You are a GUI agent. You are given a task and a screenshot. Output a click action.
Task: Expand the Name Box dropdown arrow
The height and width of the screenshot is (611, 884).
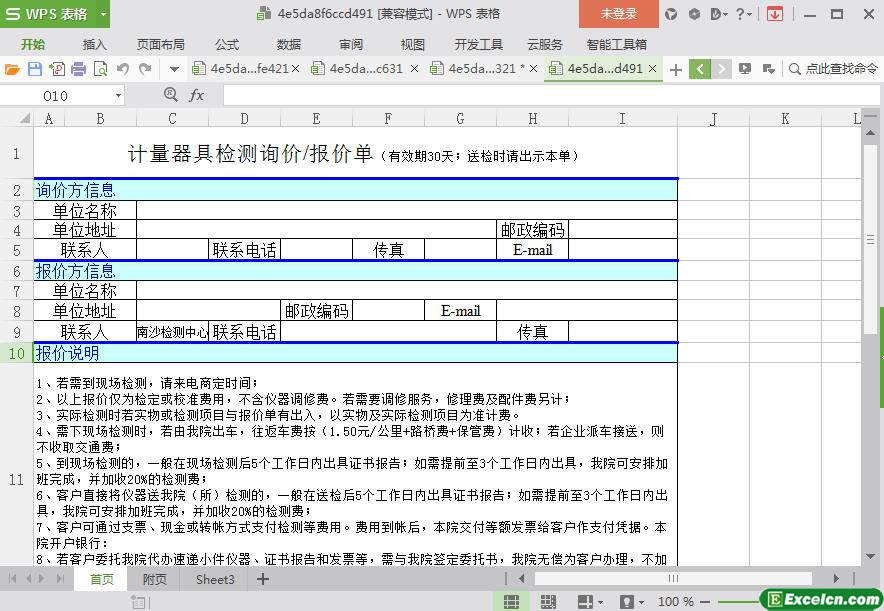[x=118, y=95]
